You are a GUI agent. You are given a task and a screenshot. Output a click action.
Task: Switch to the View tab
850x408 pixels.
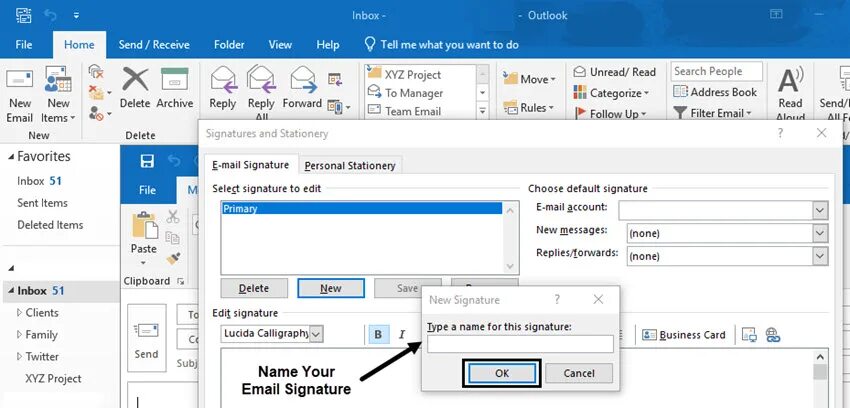(x=280, y=44)
